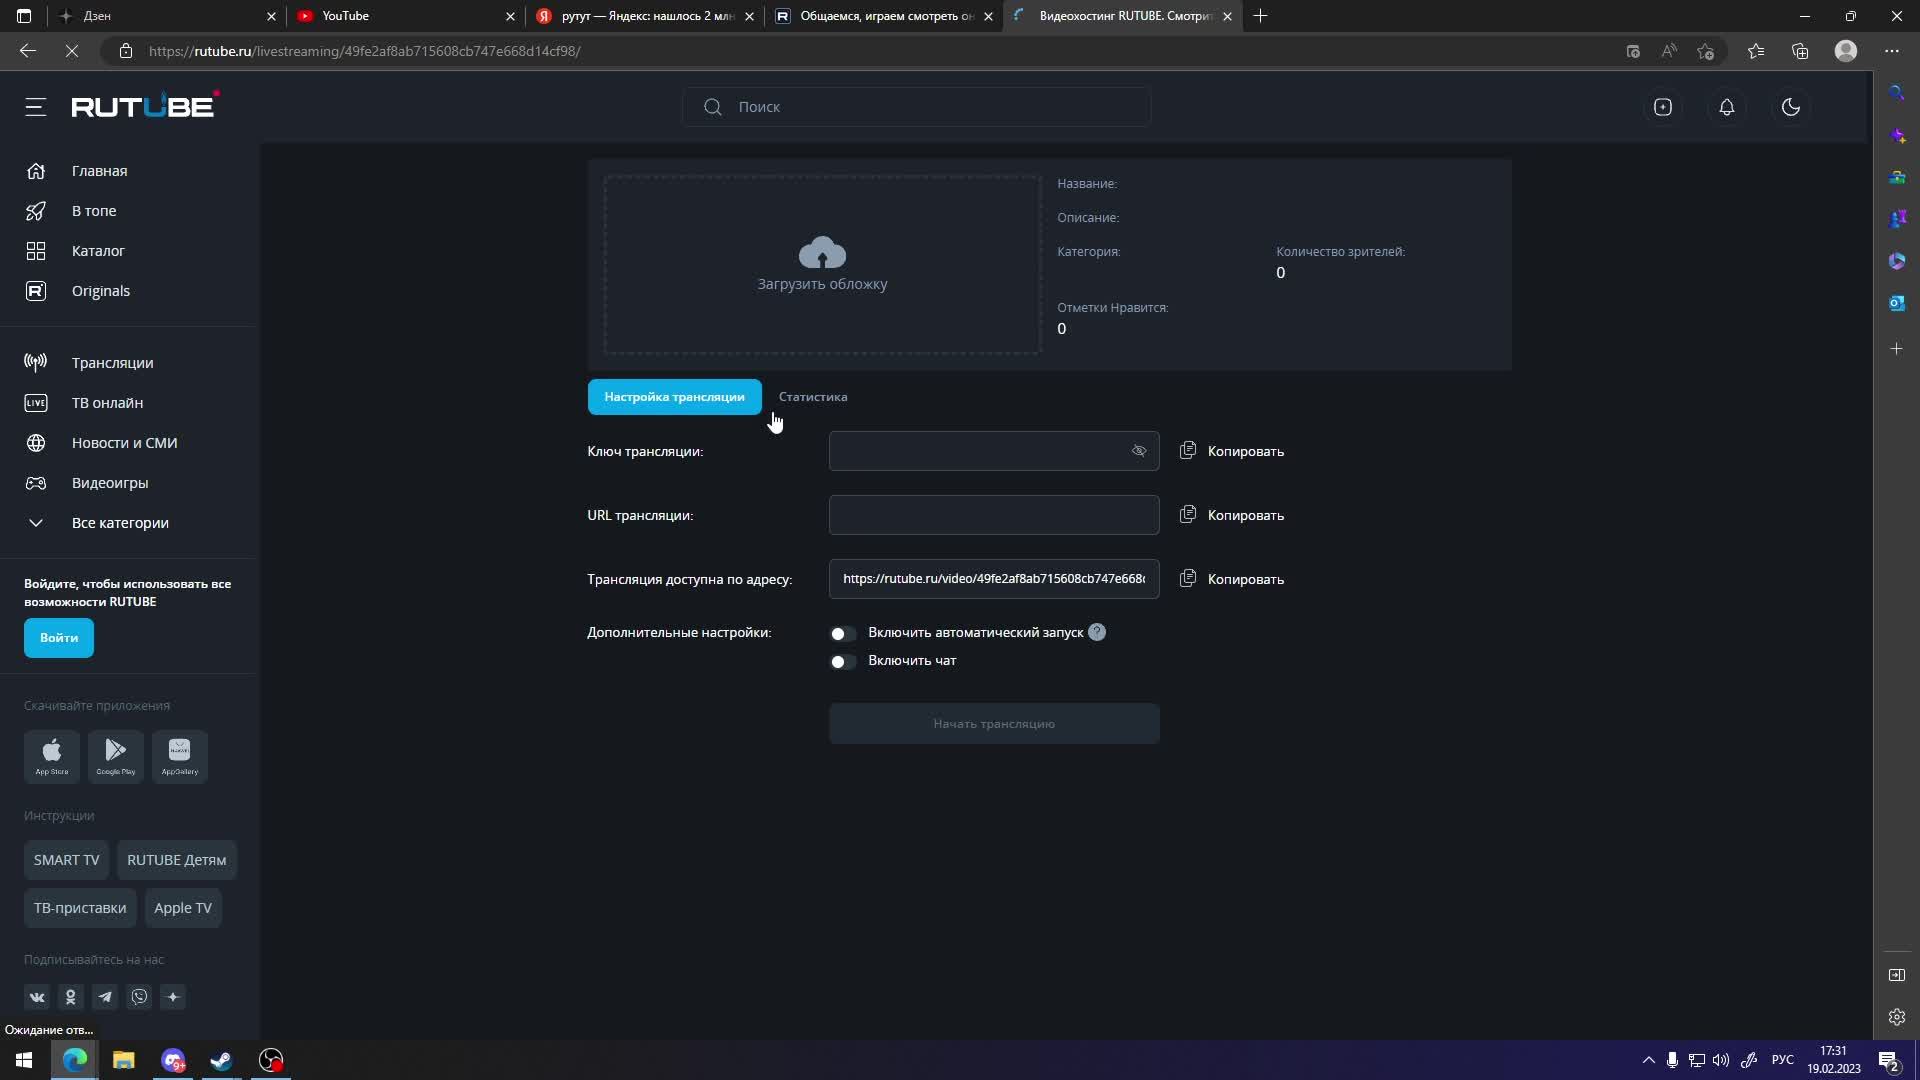The image size is (1920, 1080).
Task: Open the hamburger sidebar menu
Action: point(36,107)
